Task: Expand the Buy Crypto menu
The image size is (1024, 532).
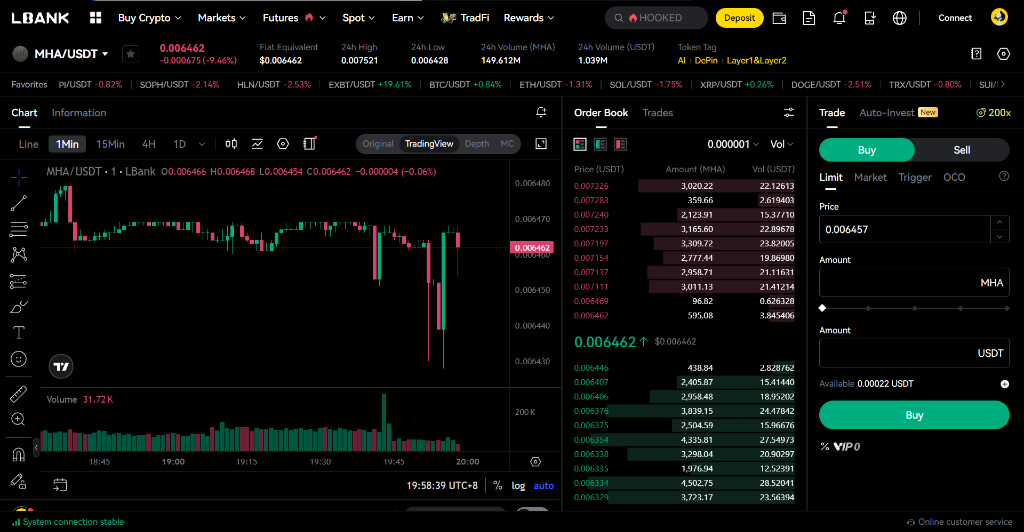Action: tap(150, 18)
